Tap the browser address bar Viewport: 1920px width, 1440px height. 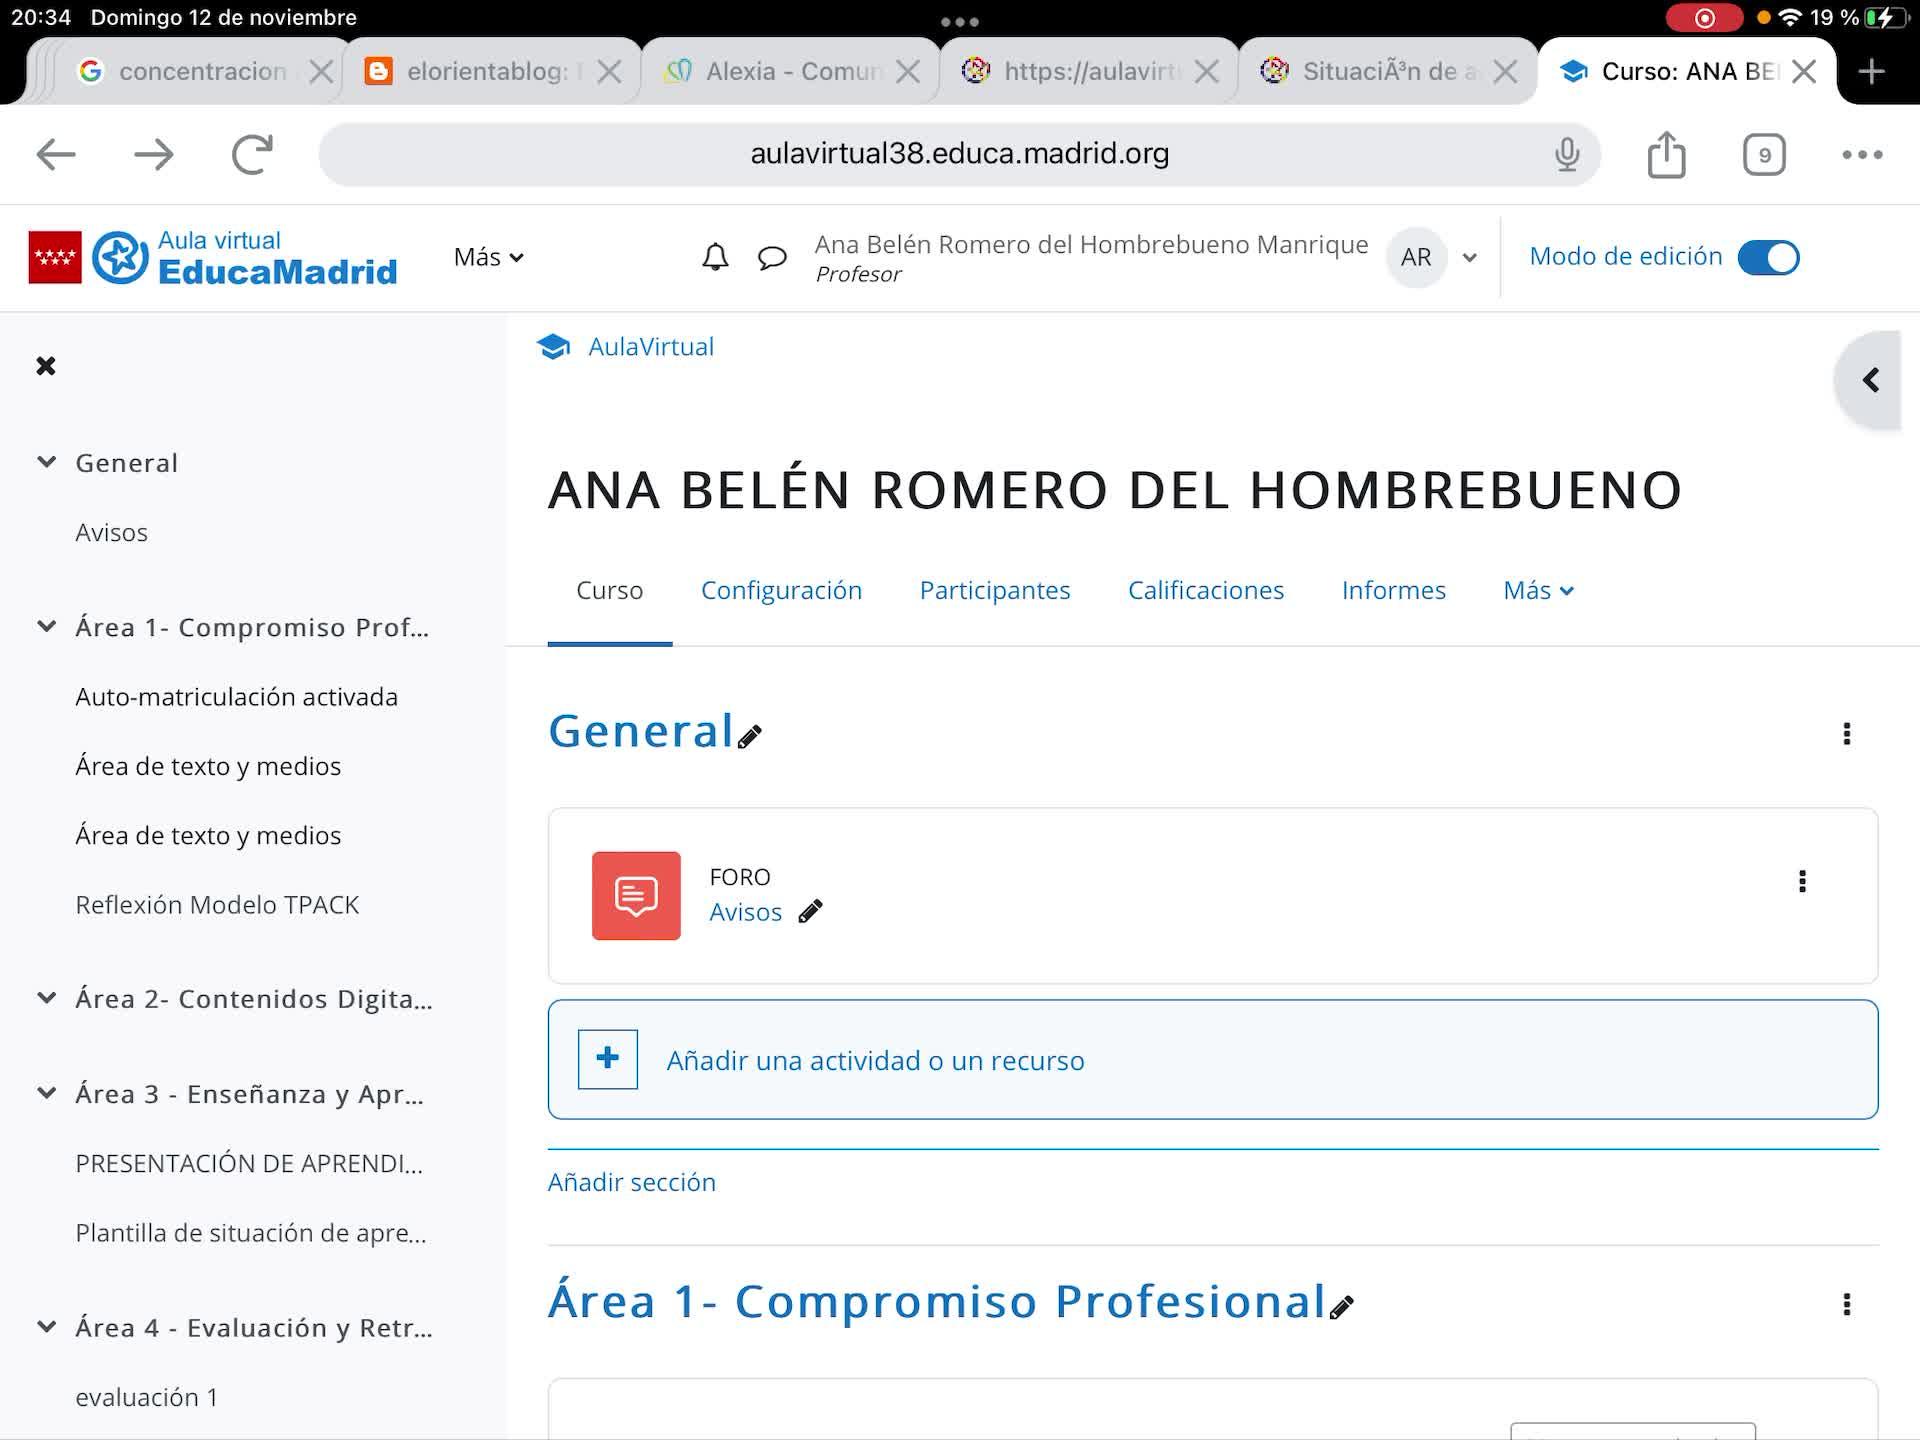958,154
